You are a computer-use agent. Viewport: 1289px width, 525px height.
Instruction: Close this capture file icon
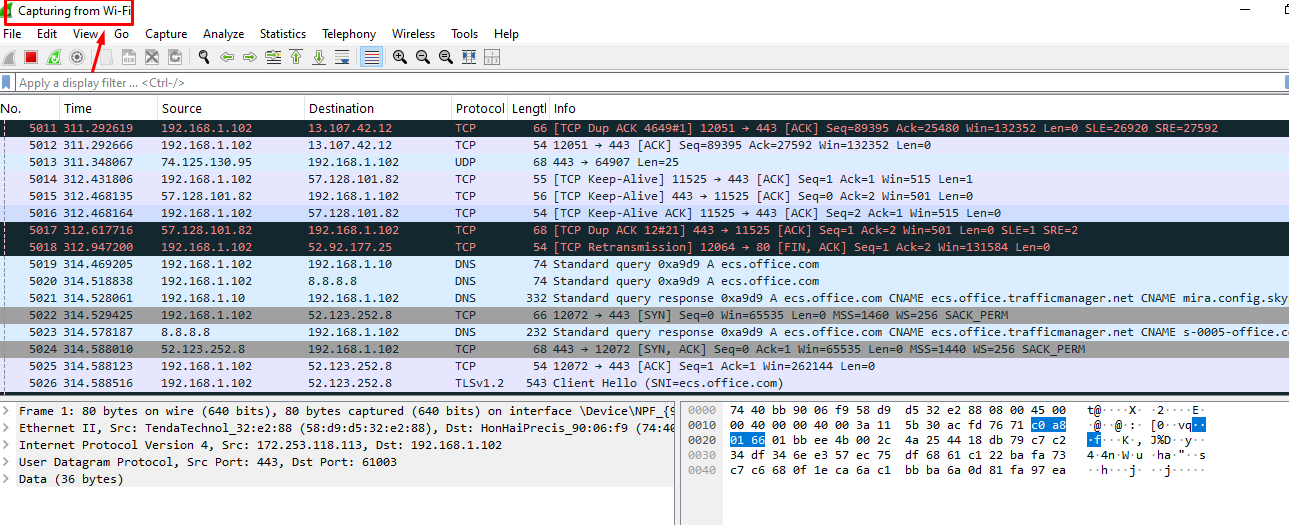coord(152,57)
